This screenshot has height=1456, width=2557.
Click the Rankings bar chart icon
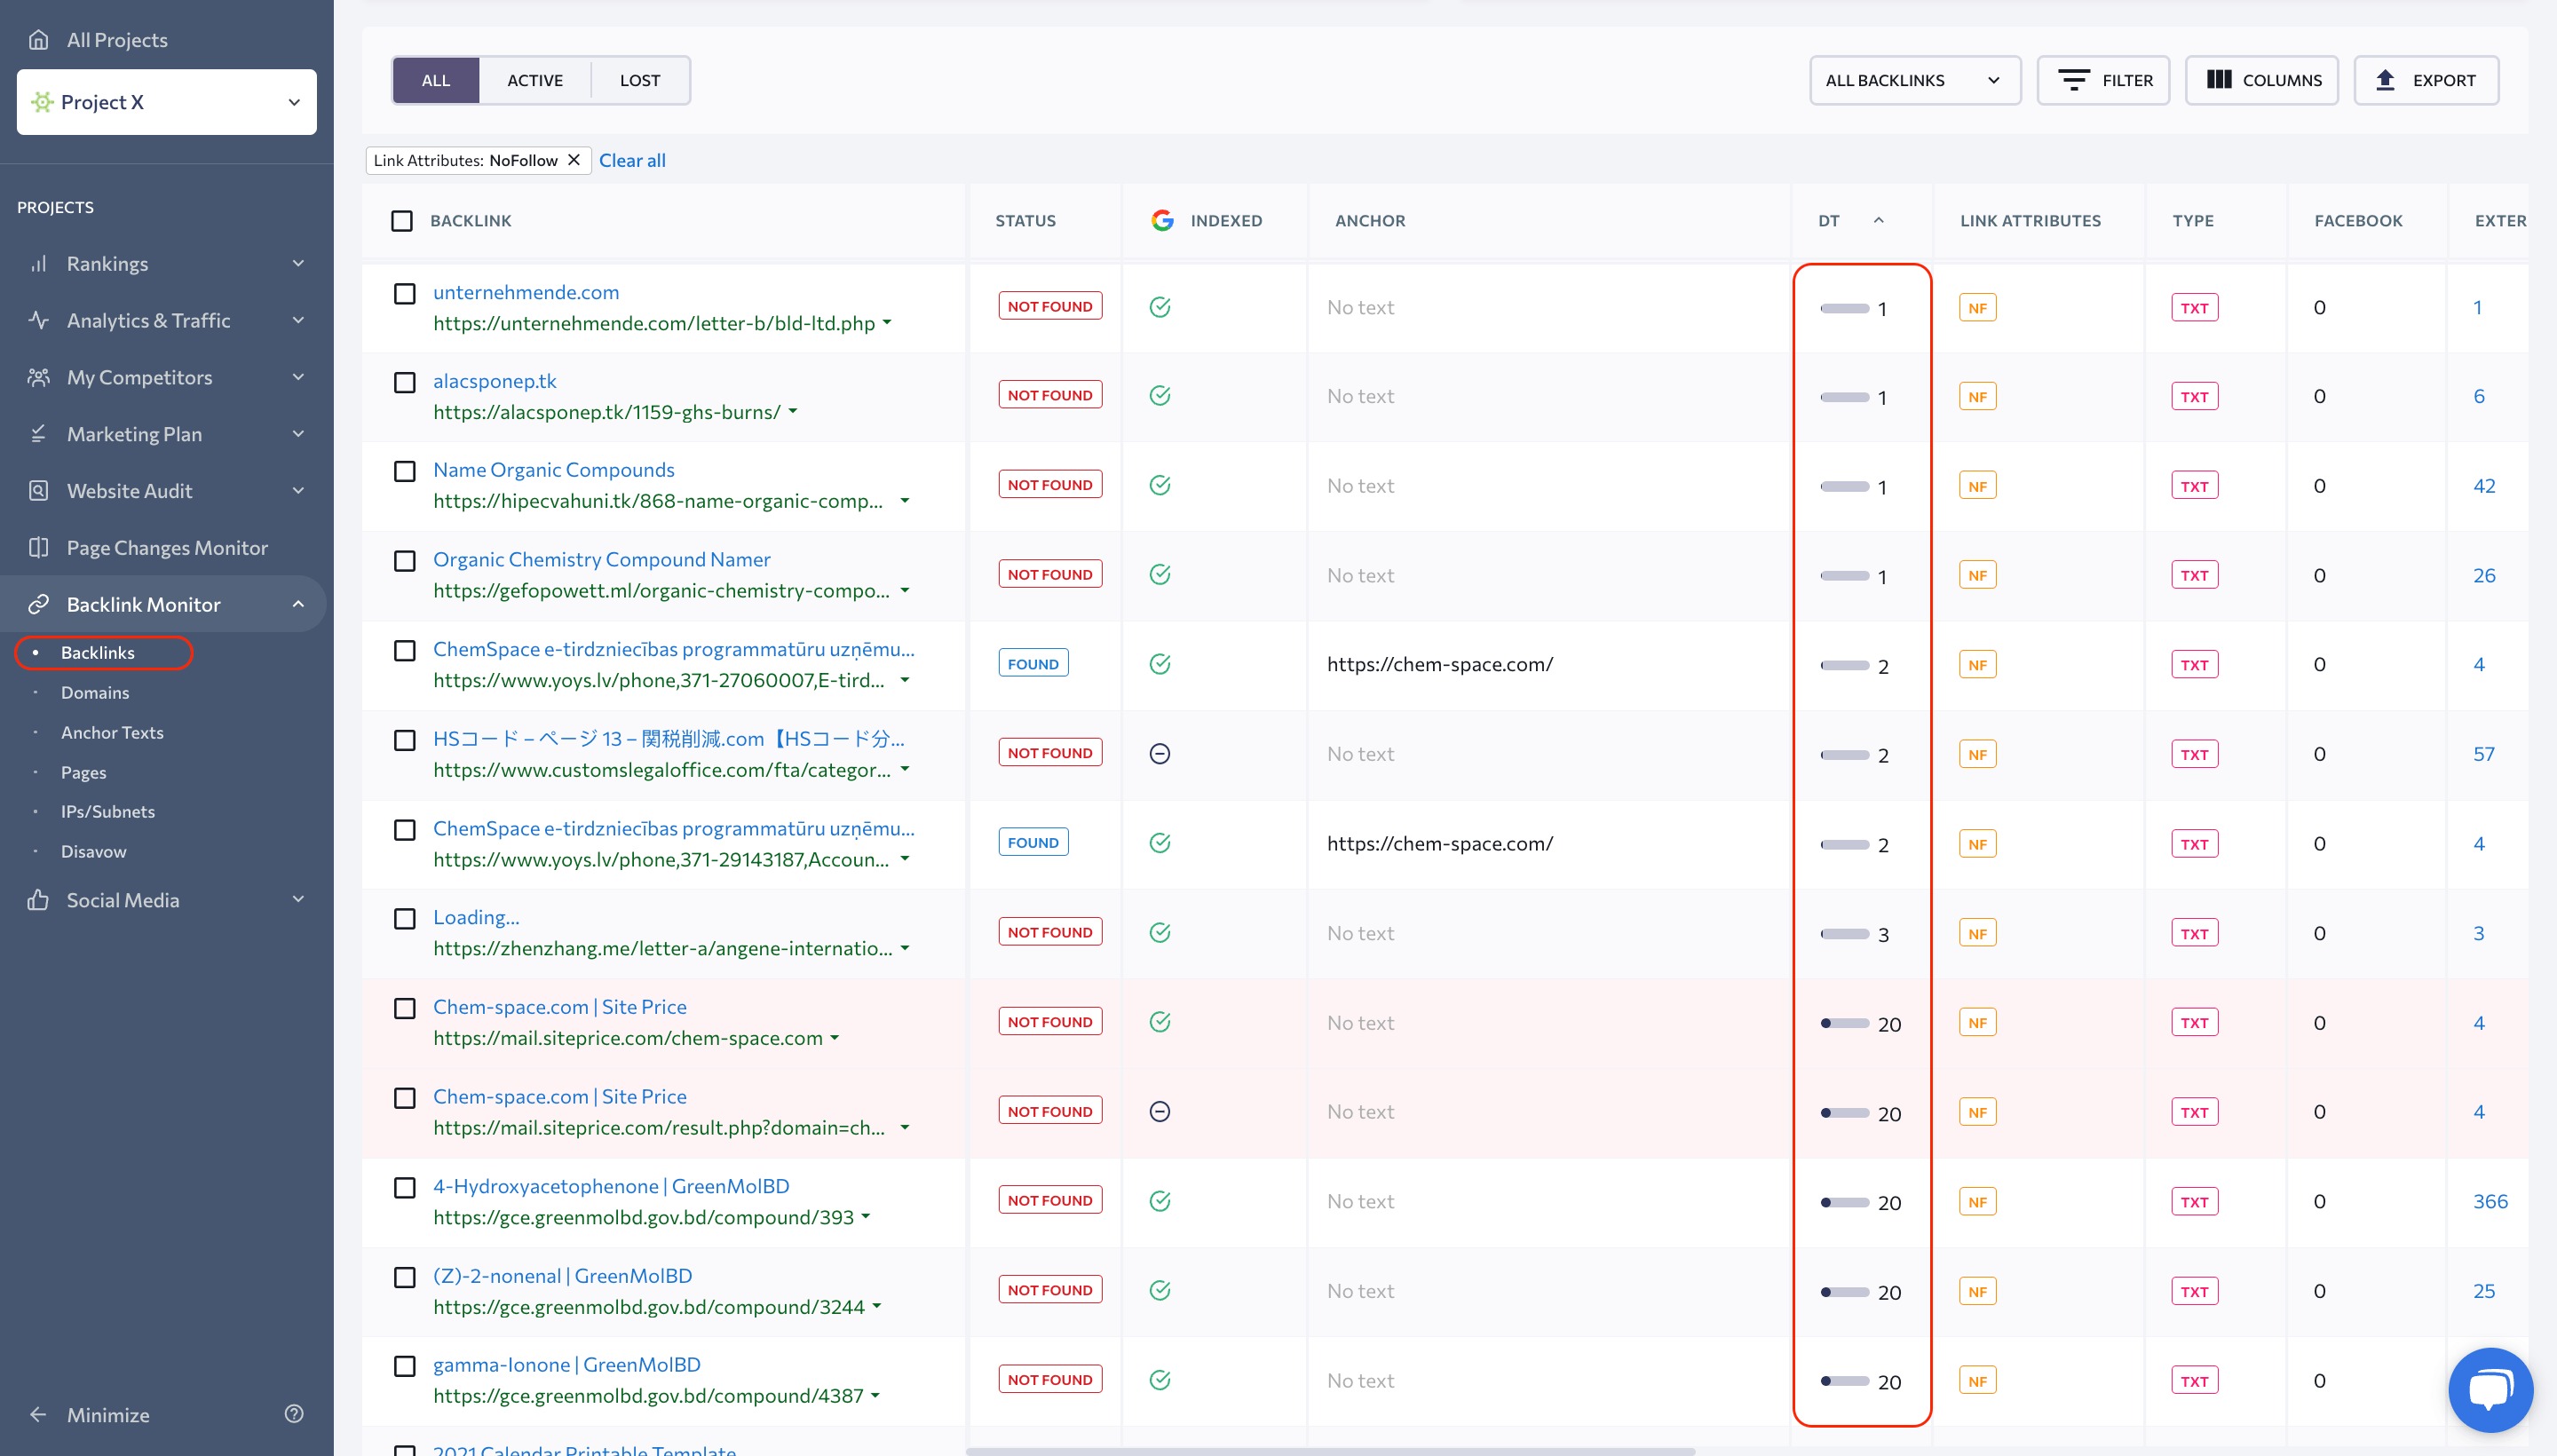click(x=38, y=263)
